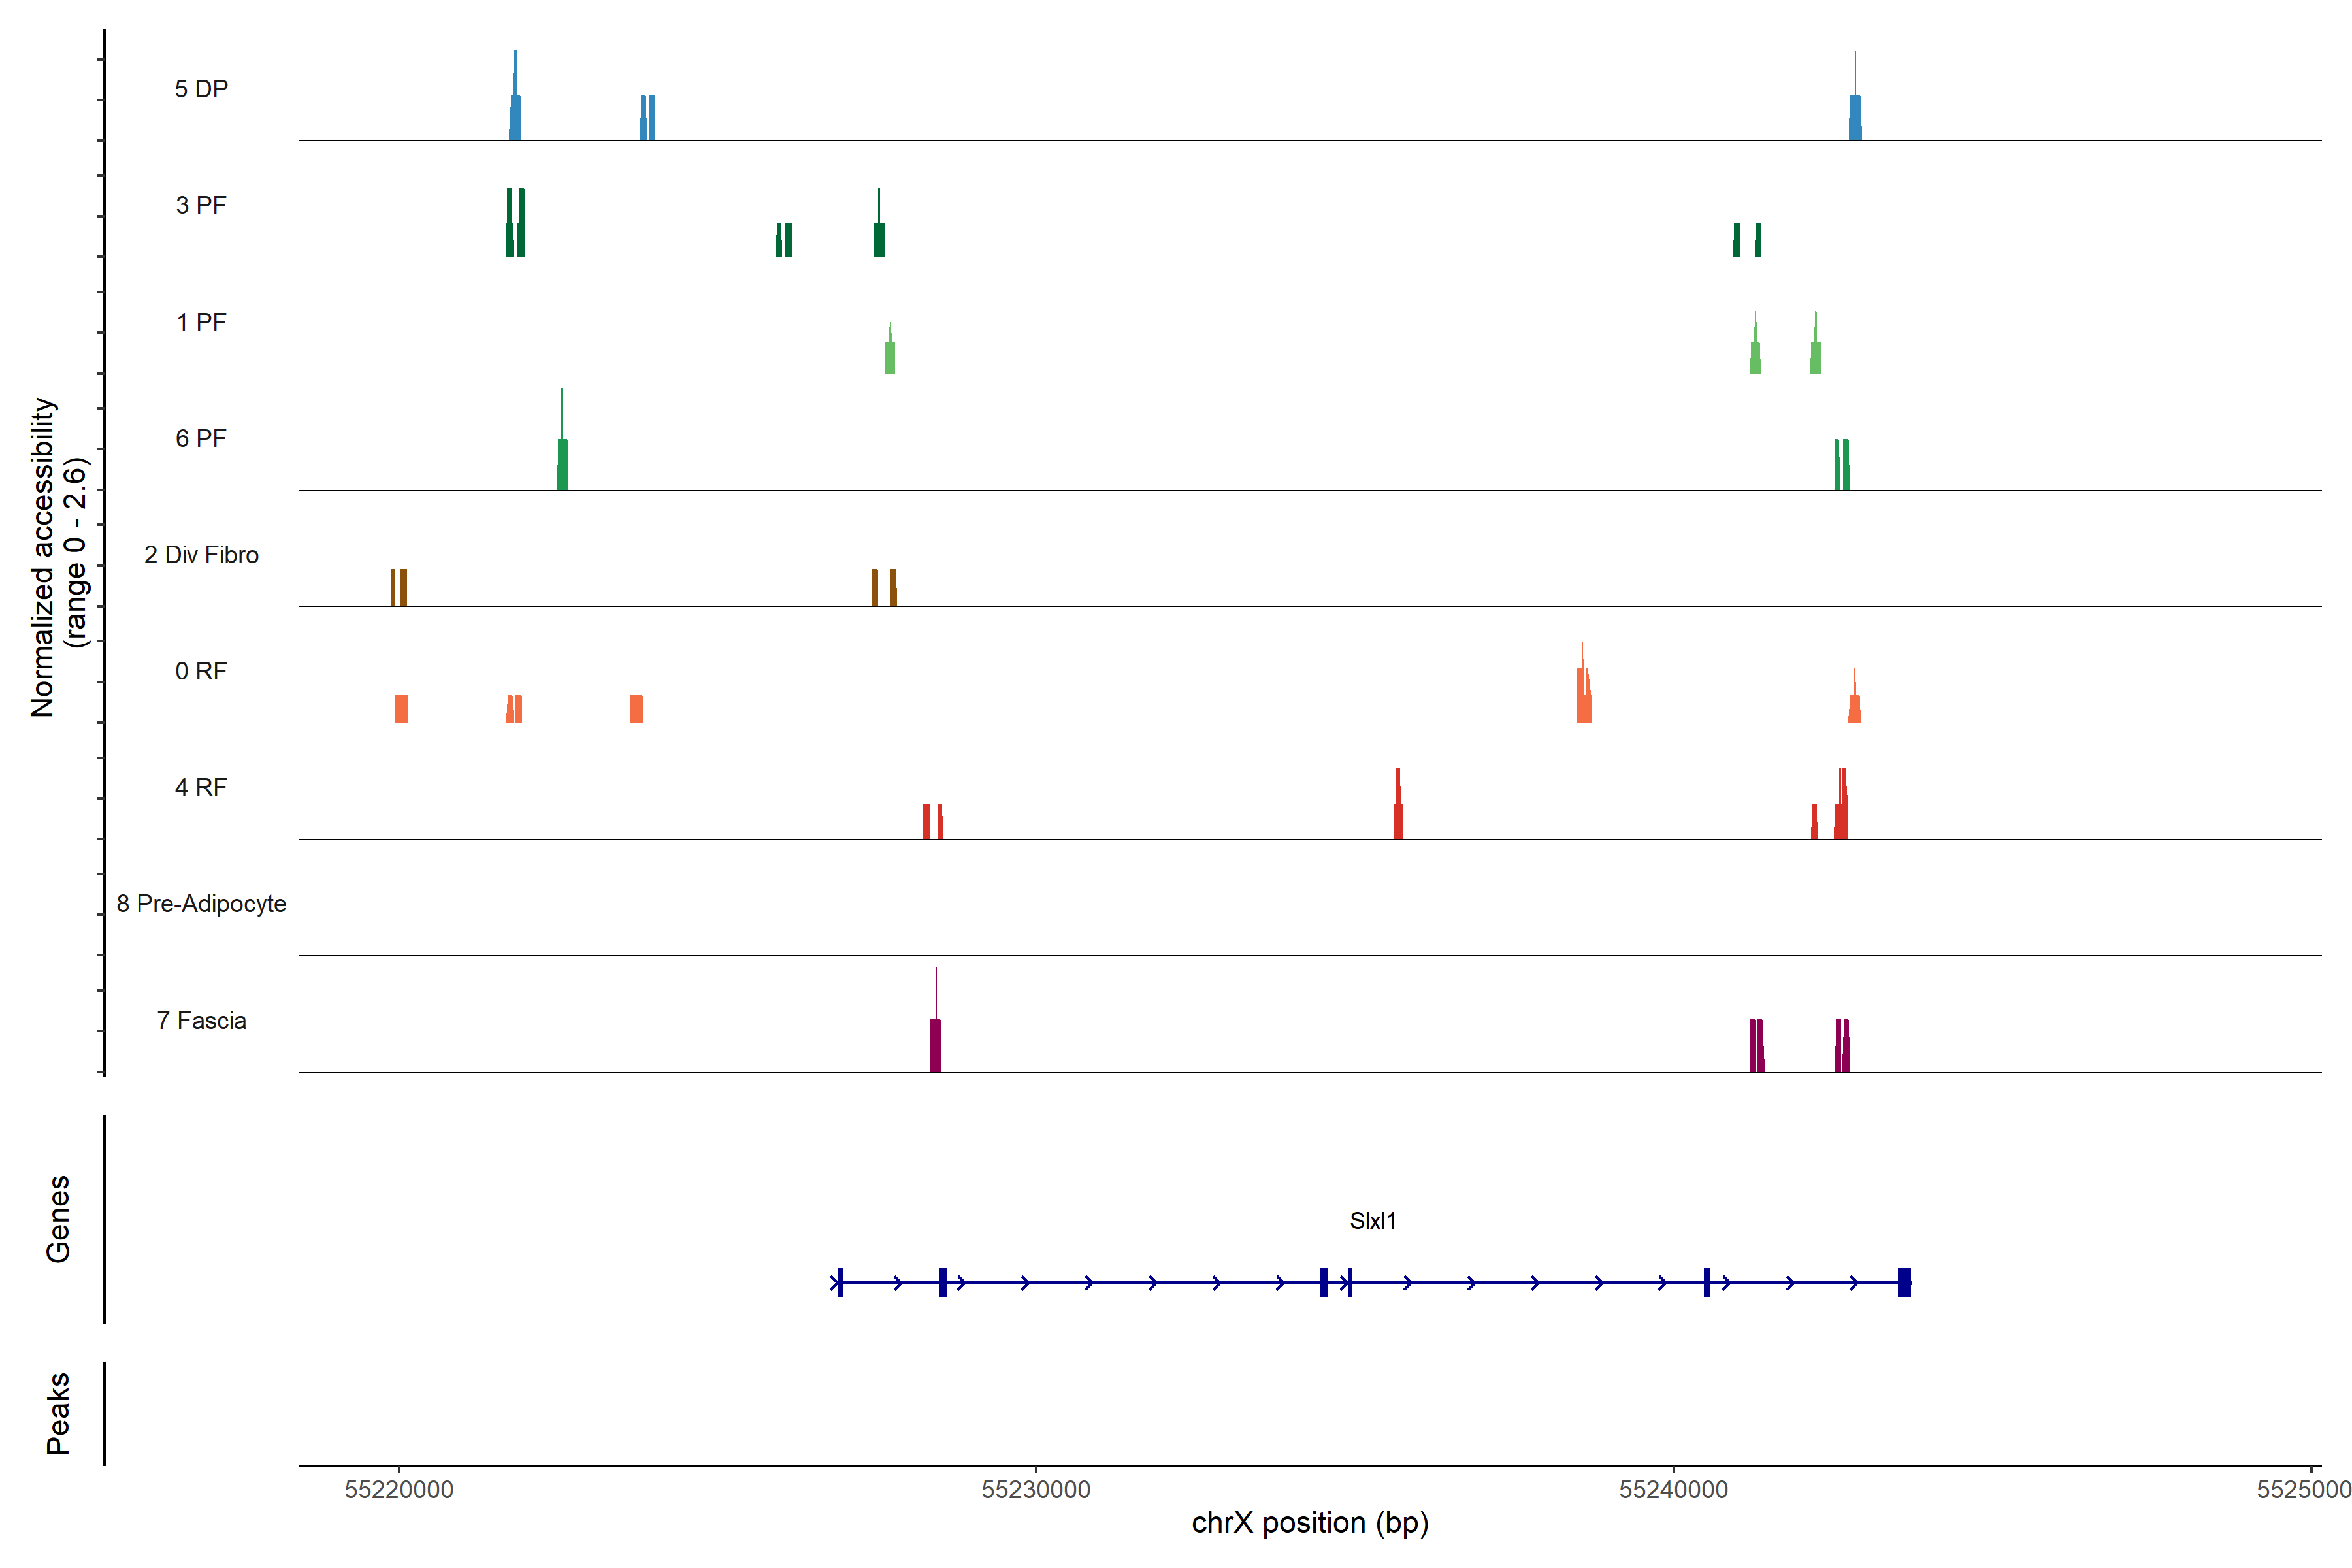Click the chrX position (bp) axis title
The image size is (2352, 1568).
pos(1310,1523)
